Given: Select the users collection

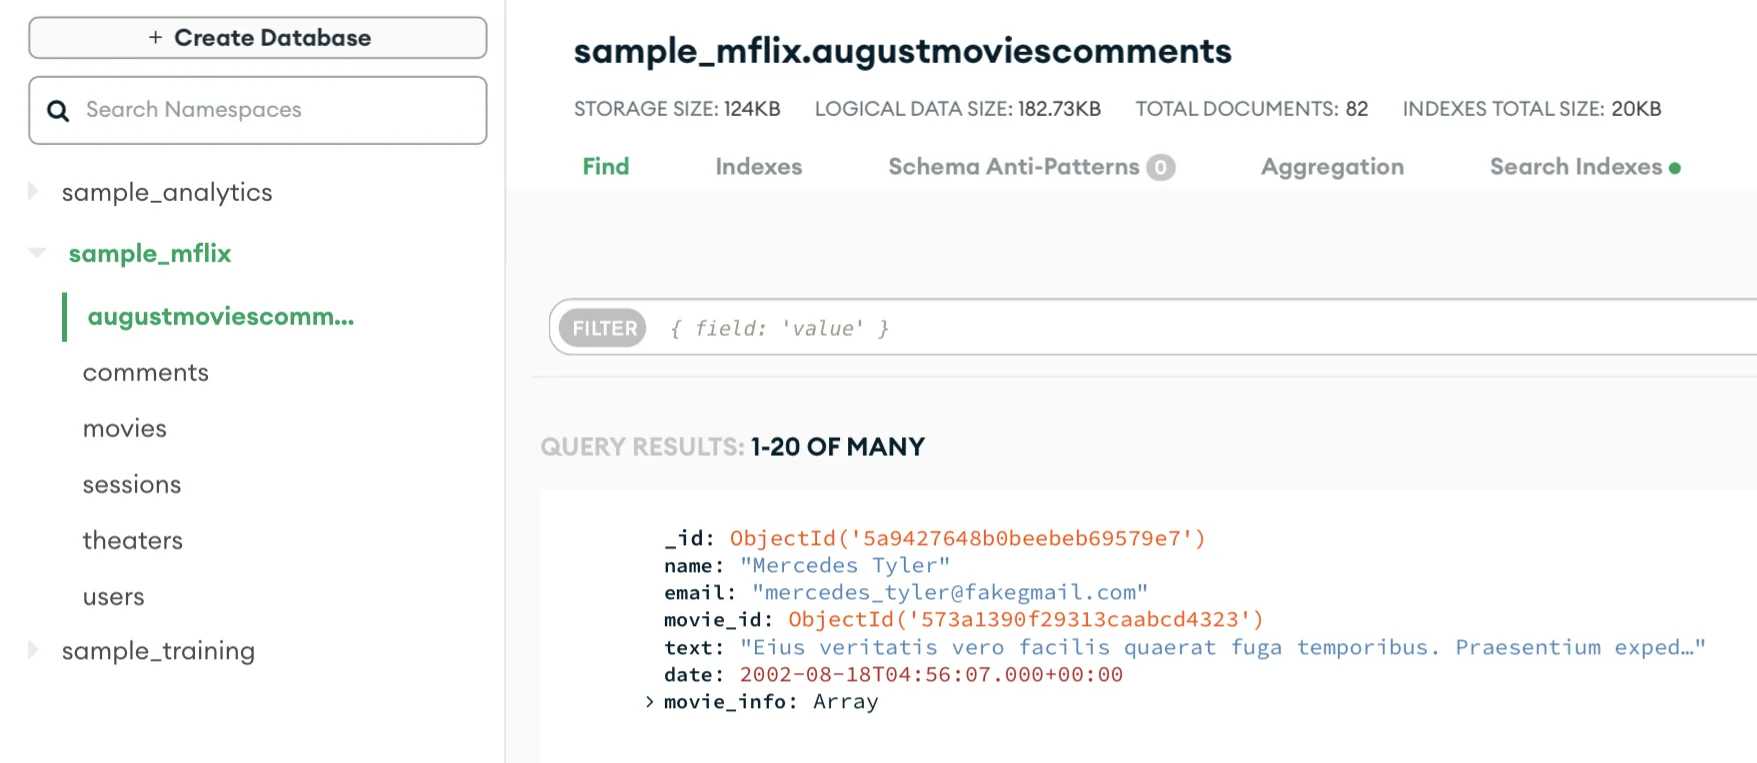Looking at the screenshot, I should (114, 597).
